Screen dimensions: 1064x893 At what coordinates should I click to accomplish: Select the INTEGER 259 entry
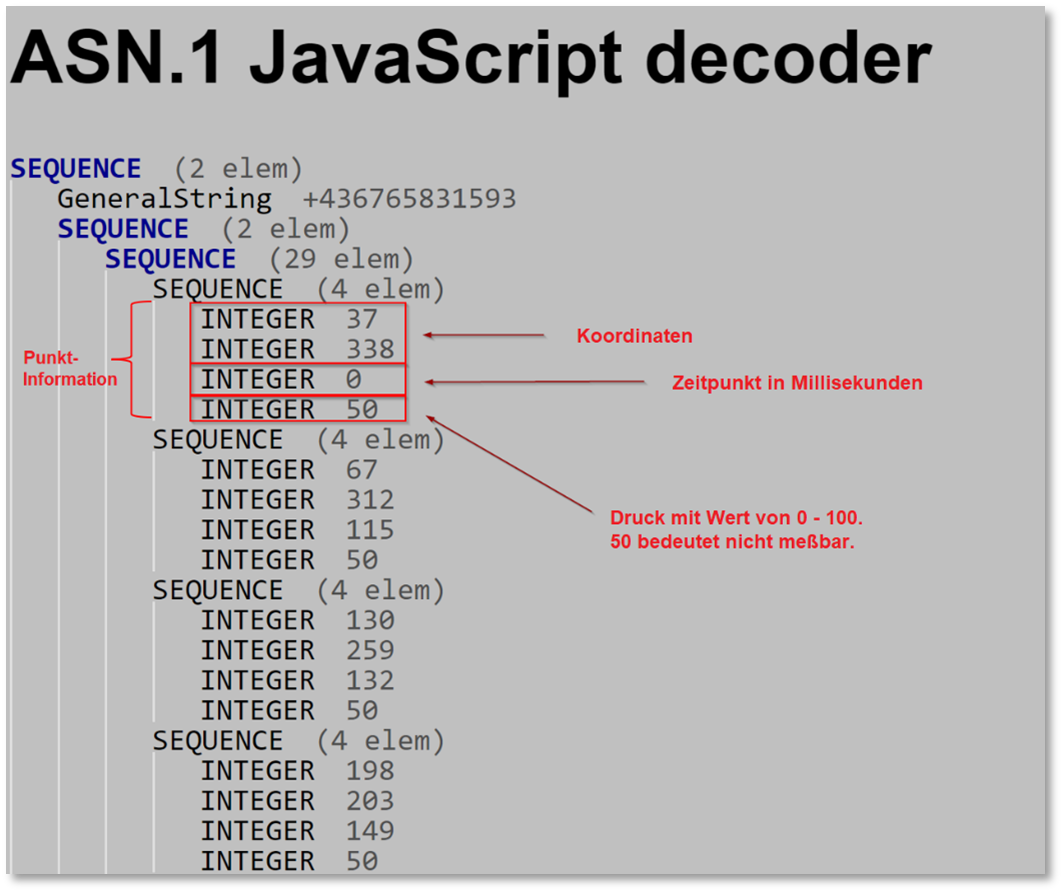pyautogui.click(x=297, y=650)
